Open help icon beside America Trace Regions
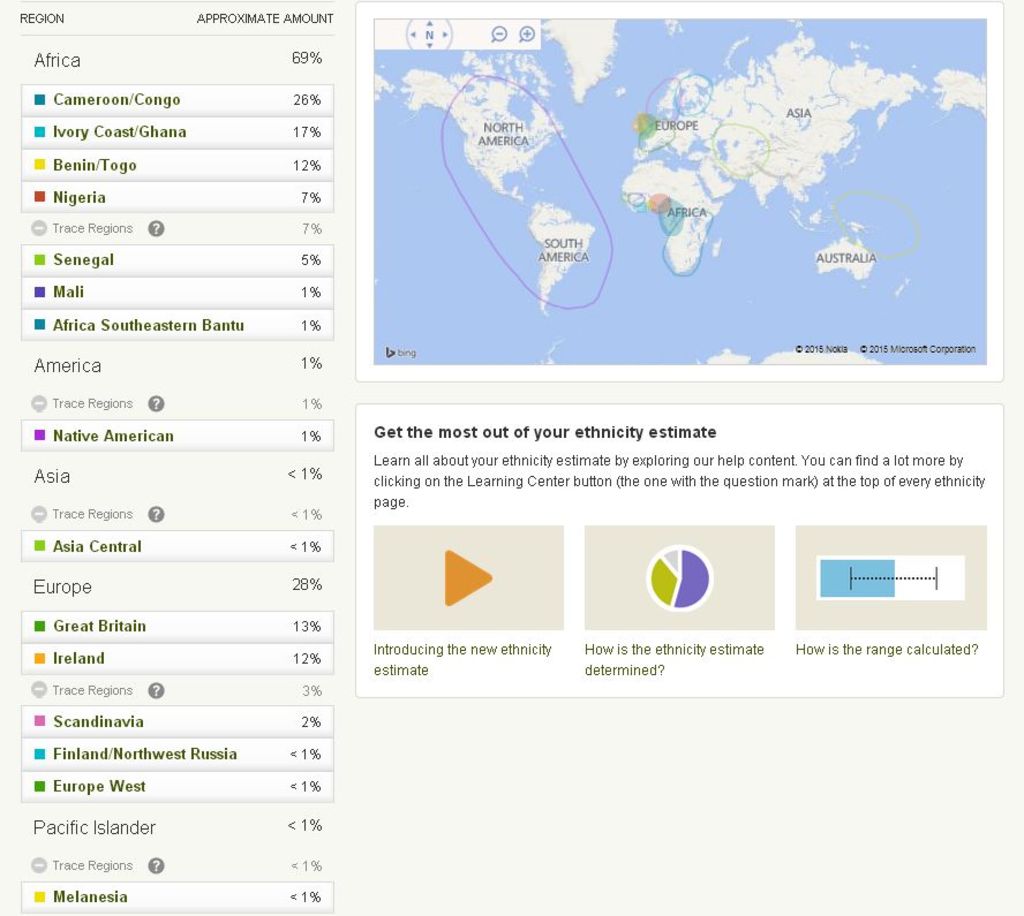This screenshot has height=916, width=1024. coord(156,403)
